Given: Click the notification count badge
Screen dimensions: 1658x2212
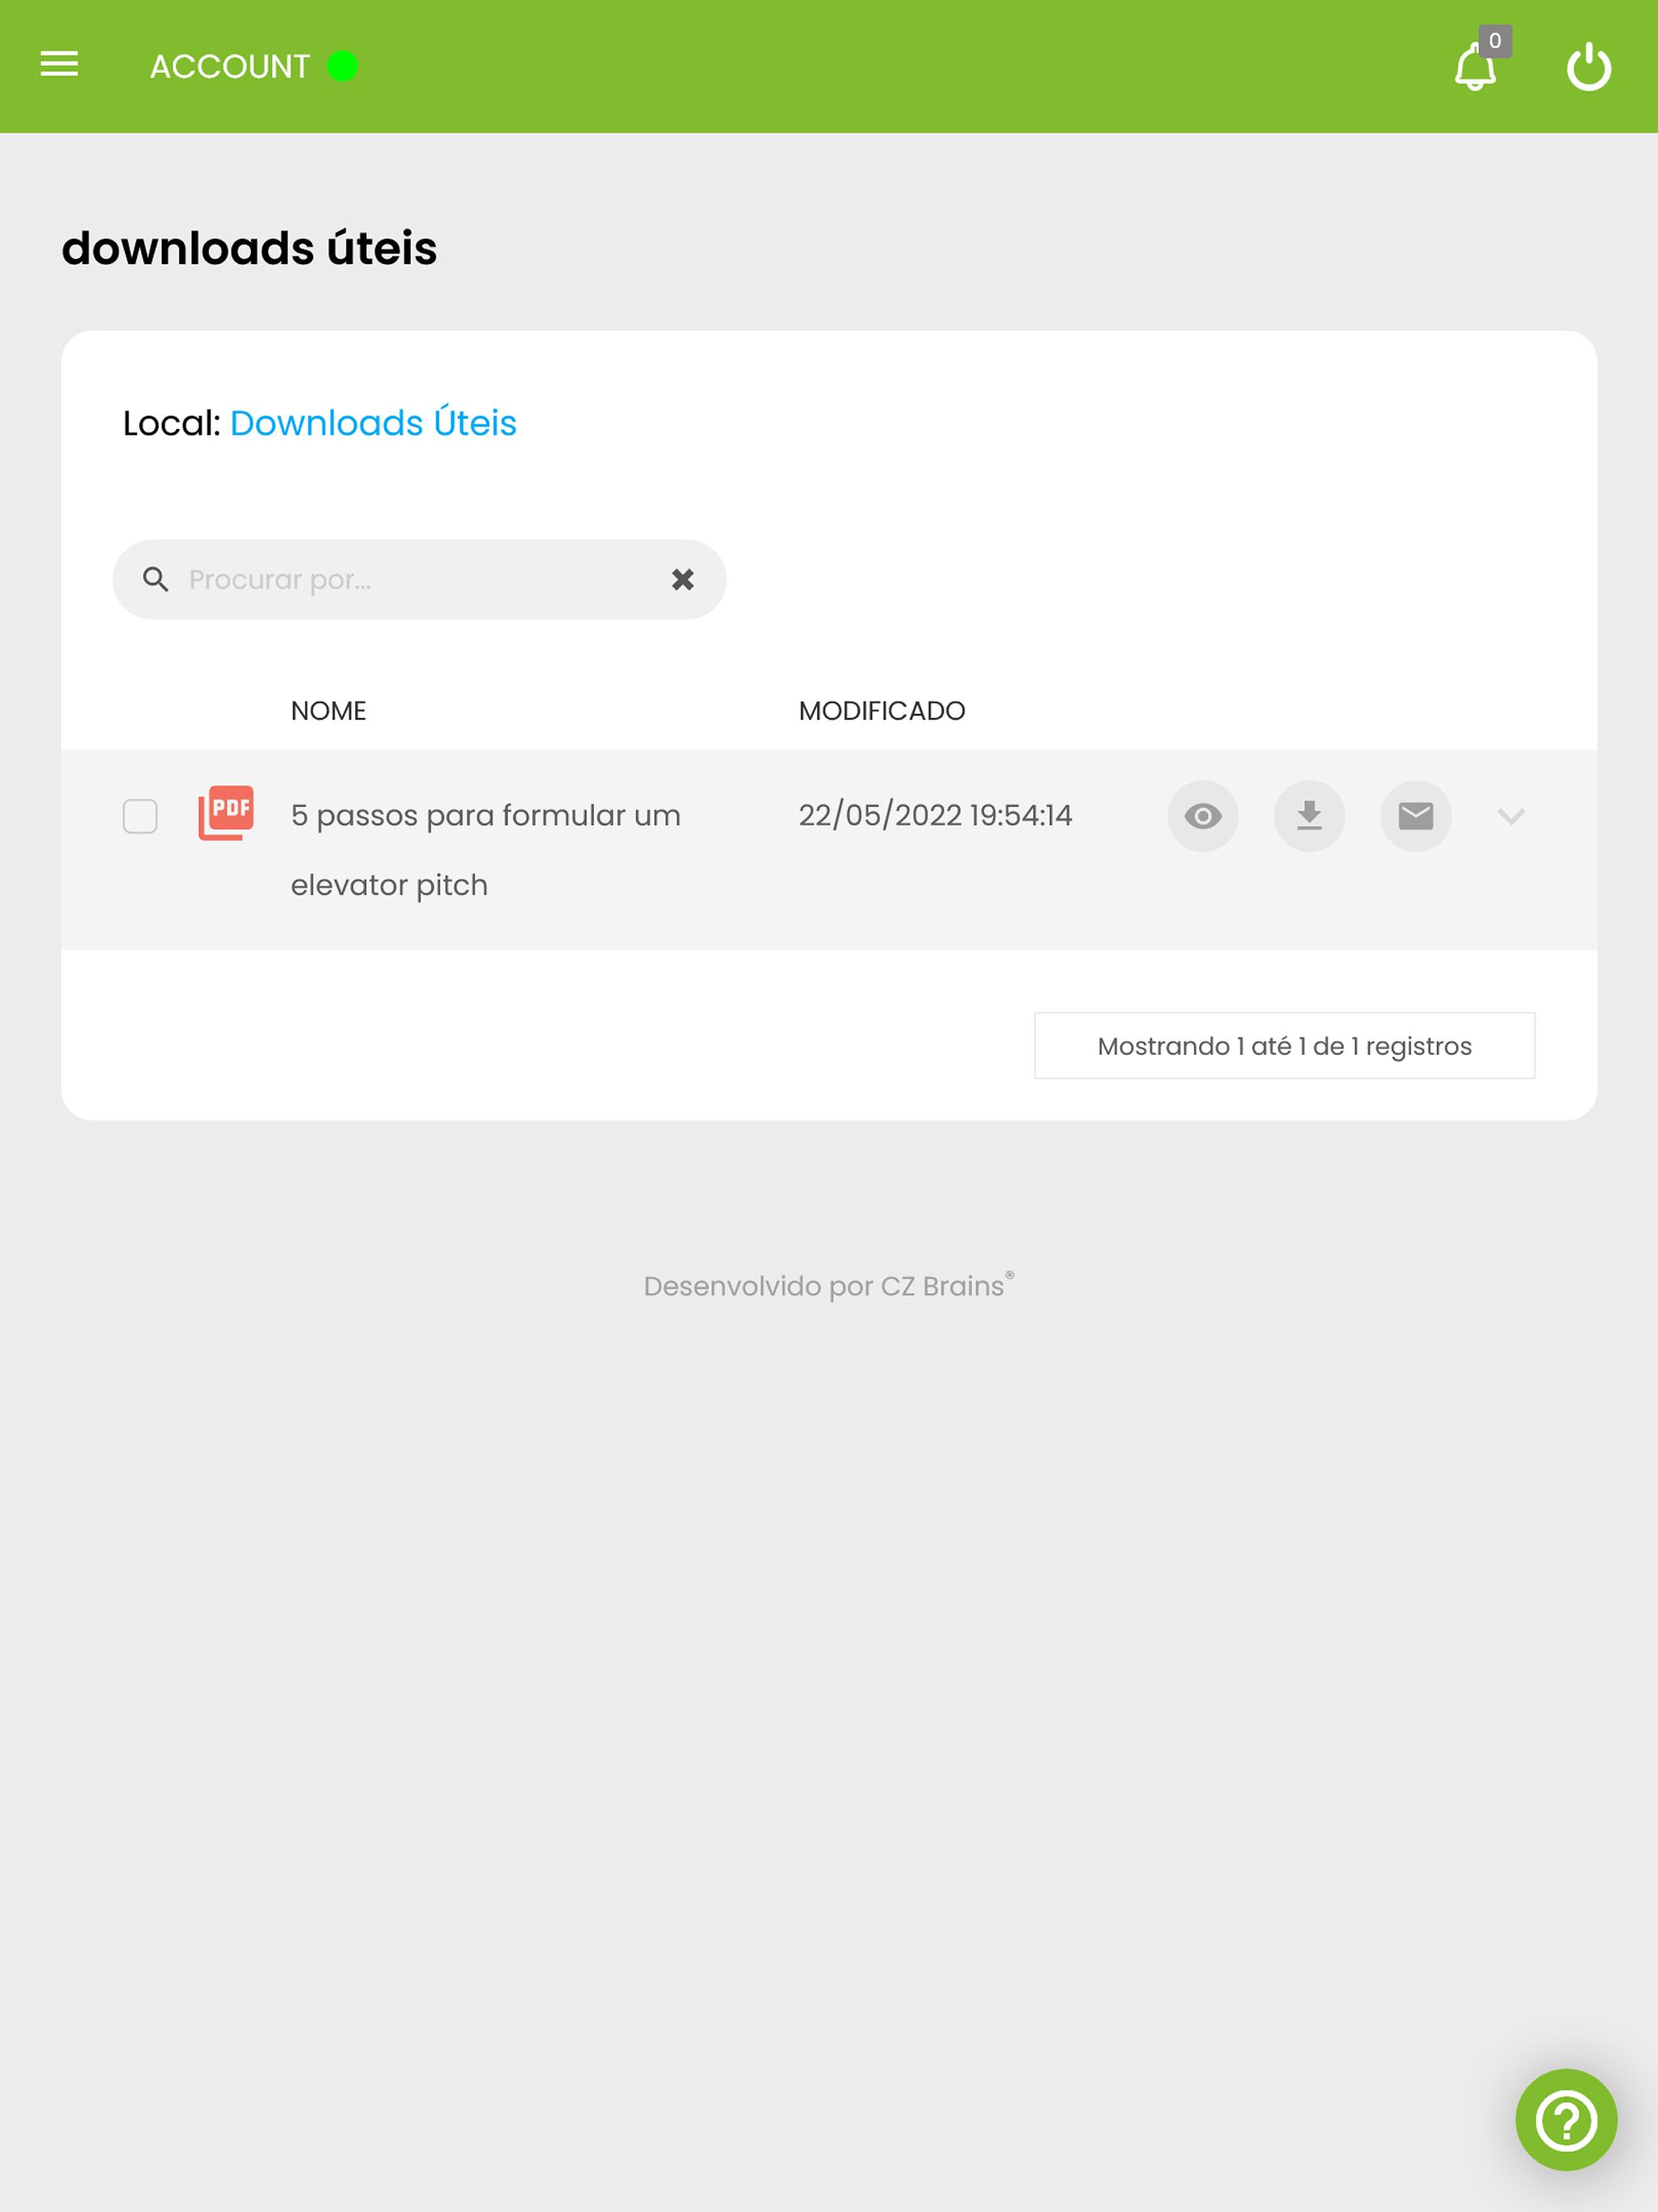Looking at the screenshot, I should [x=1494, y=41].
